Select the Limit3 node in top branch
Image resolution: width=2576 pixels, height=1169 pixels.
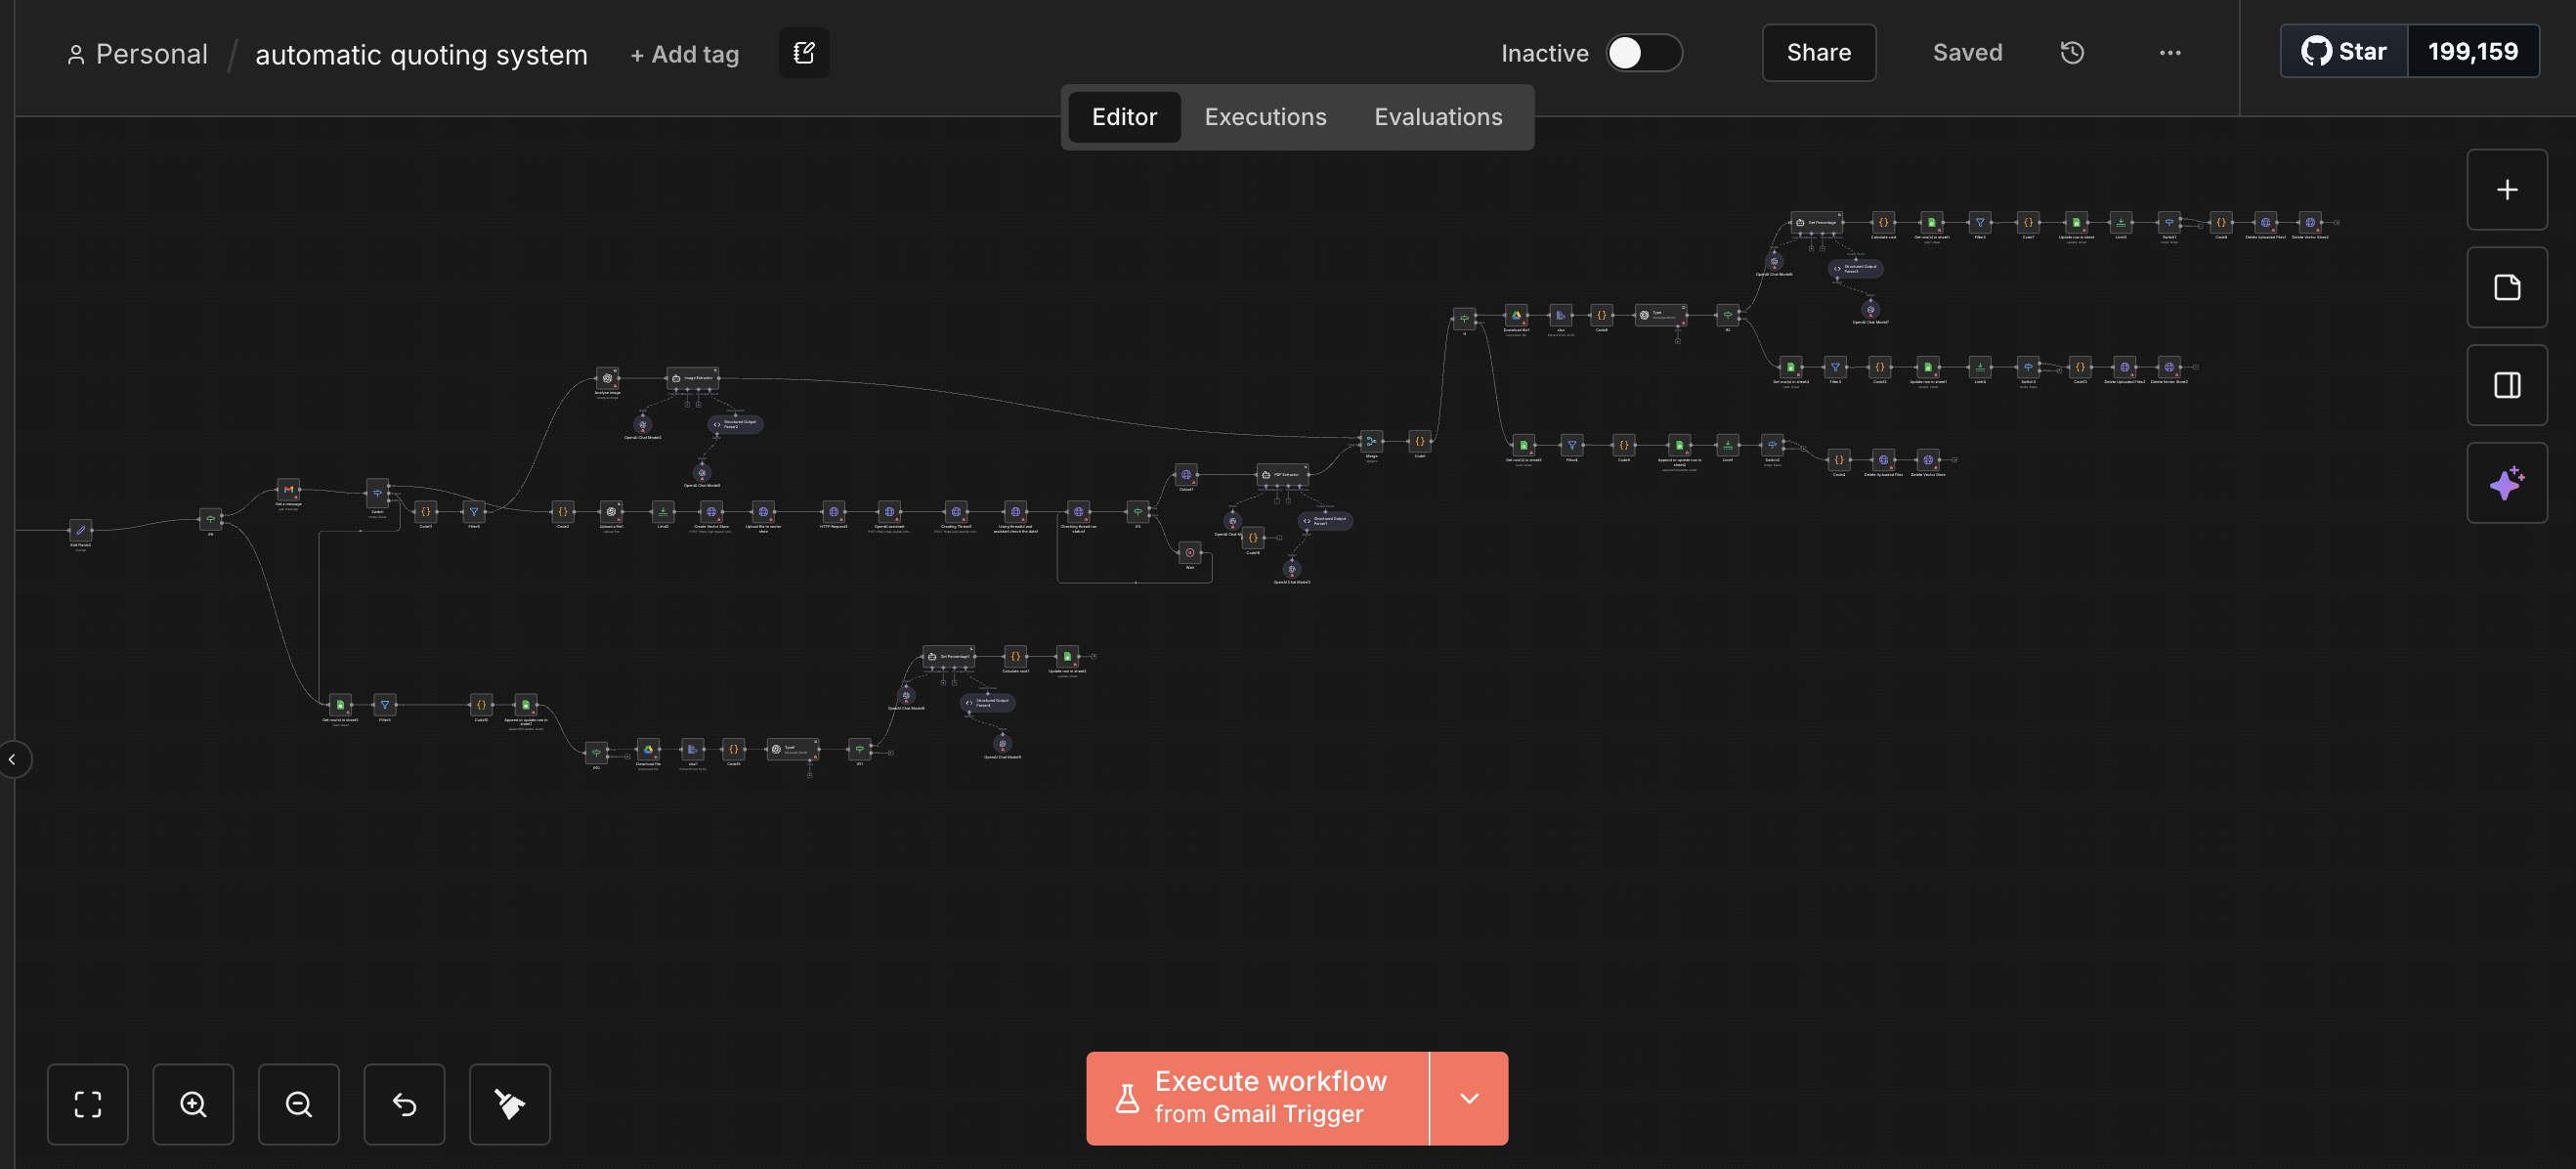coord(2120,222)
